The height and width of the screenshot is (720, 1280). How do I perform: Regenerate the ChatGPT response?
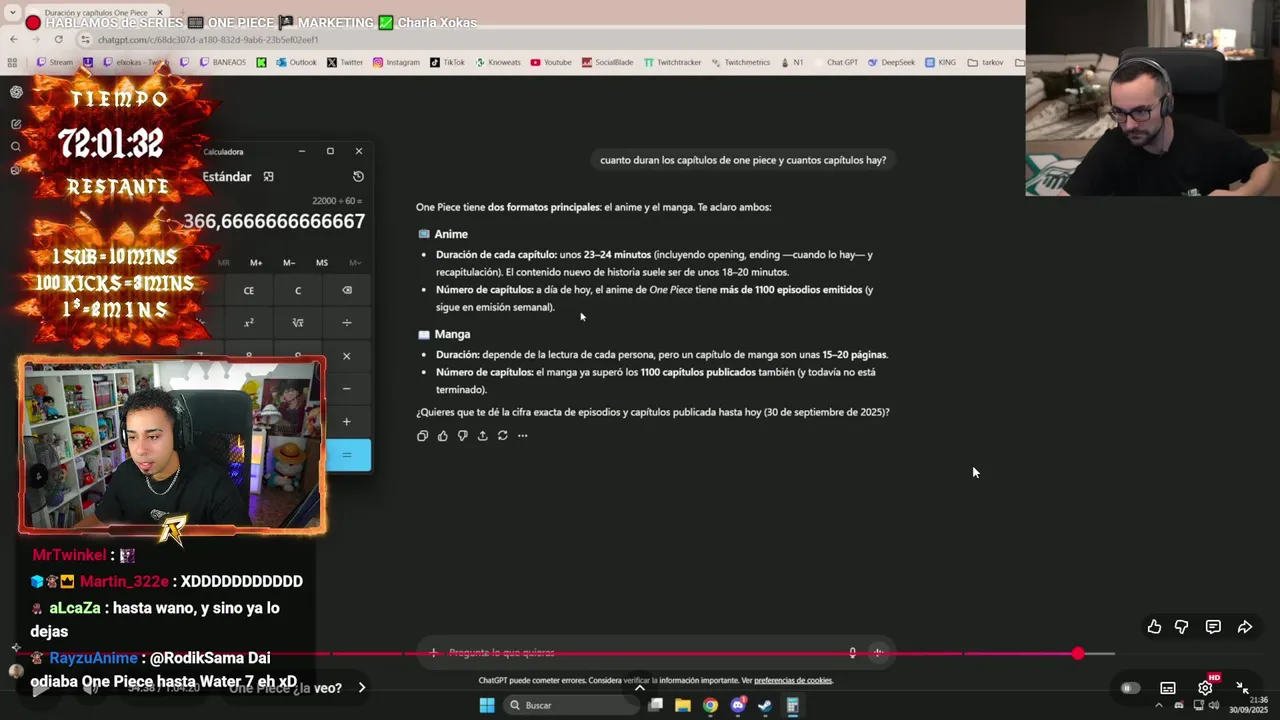point(502,436)
